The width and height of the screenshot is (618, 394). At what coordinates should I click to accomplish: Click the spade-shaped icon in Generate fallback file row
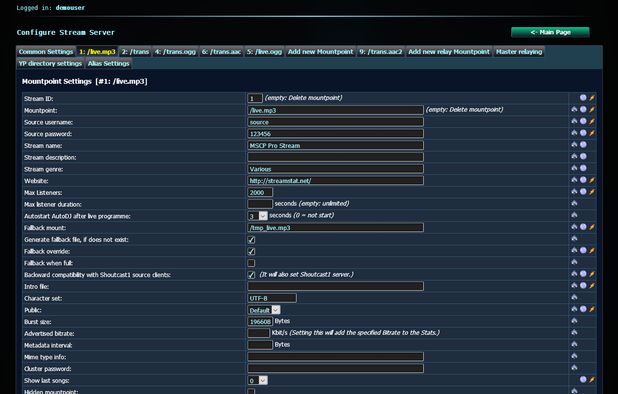coord(574,238)
